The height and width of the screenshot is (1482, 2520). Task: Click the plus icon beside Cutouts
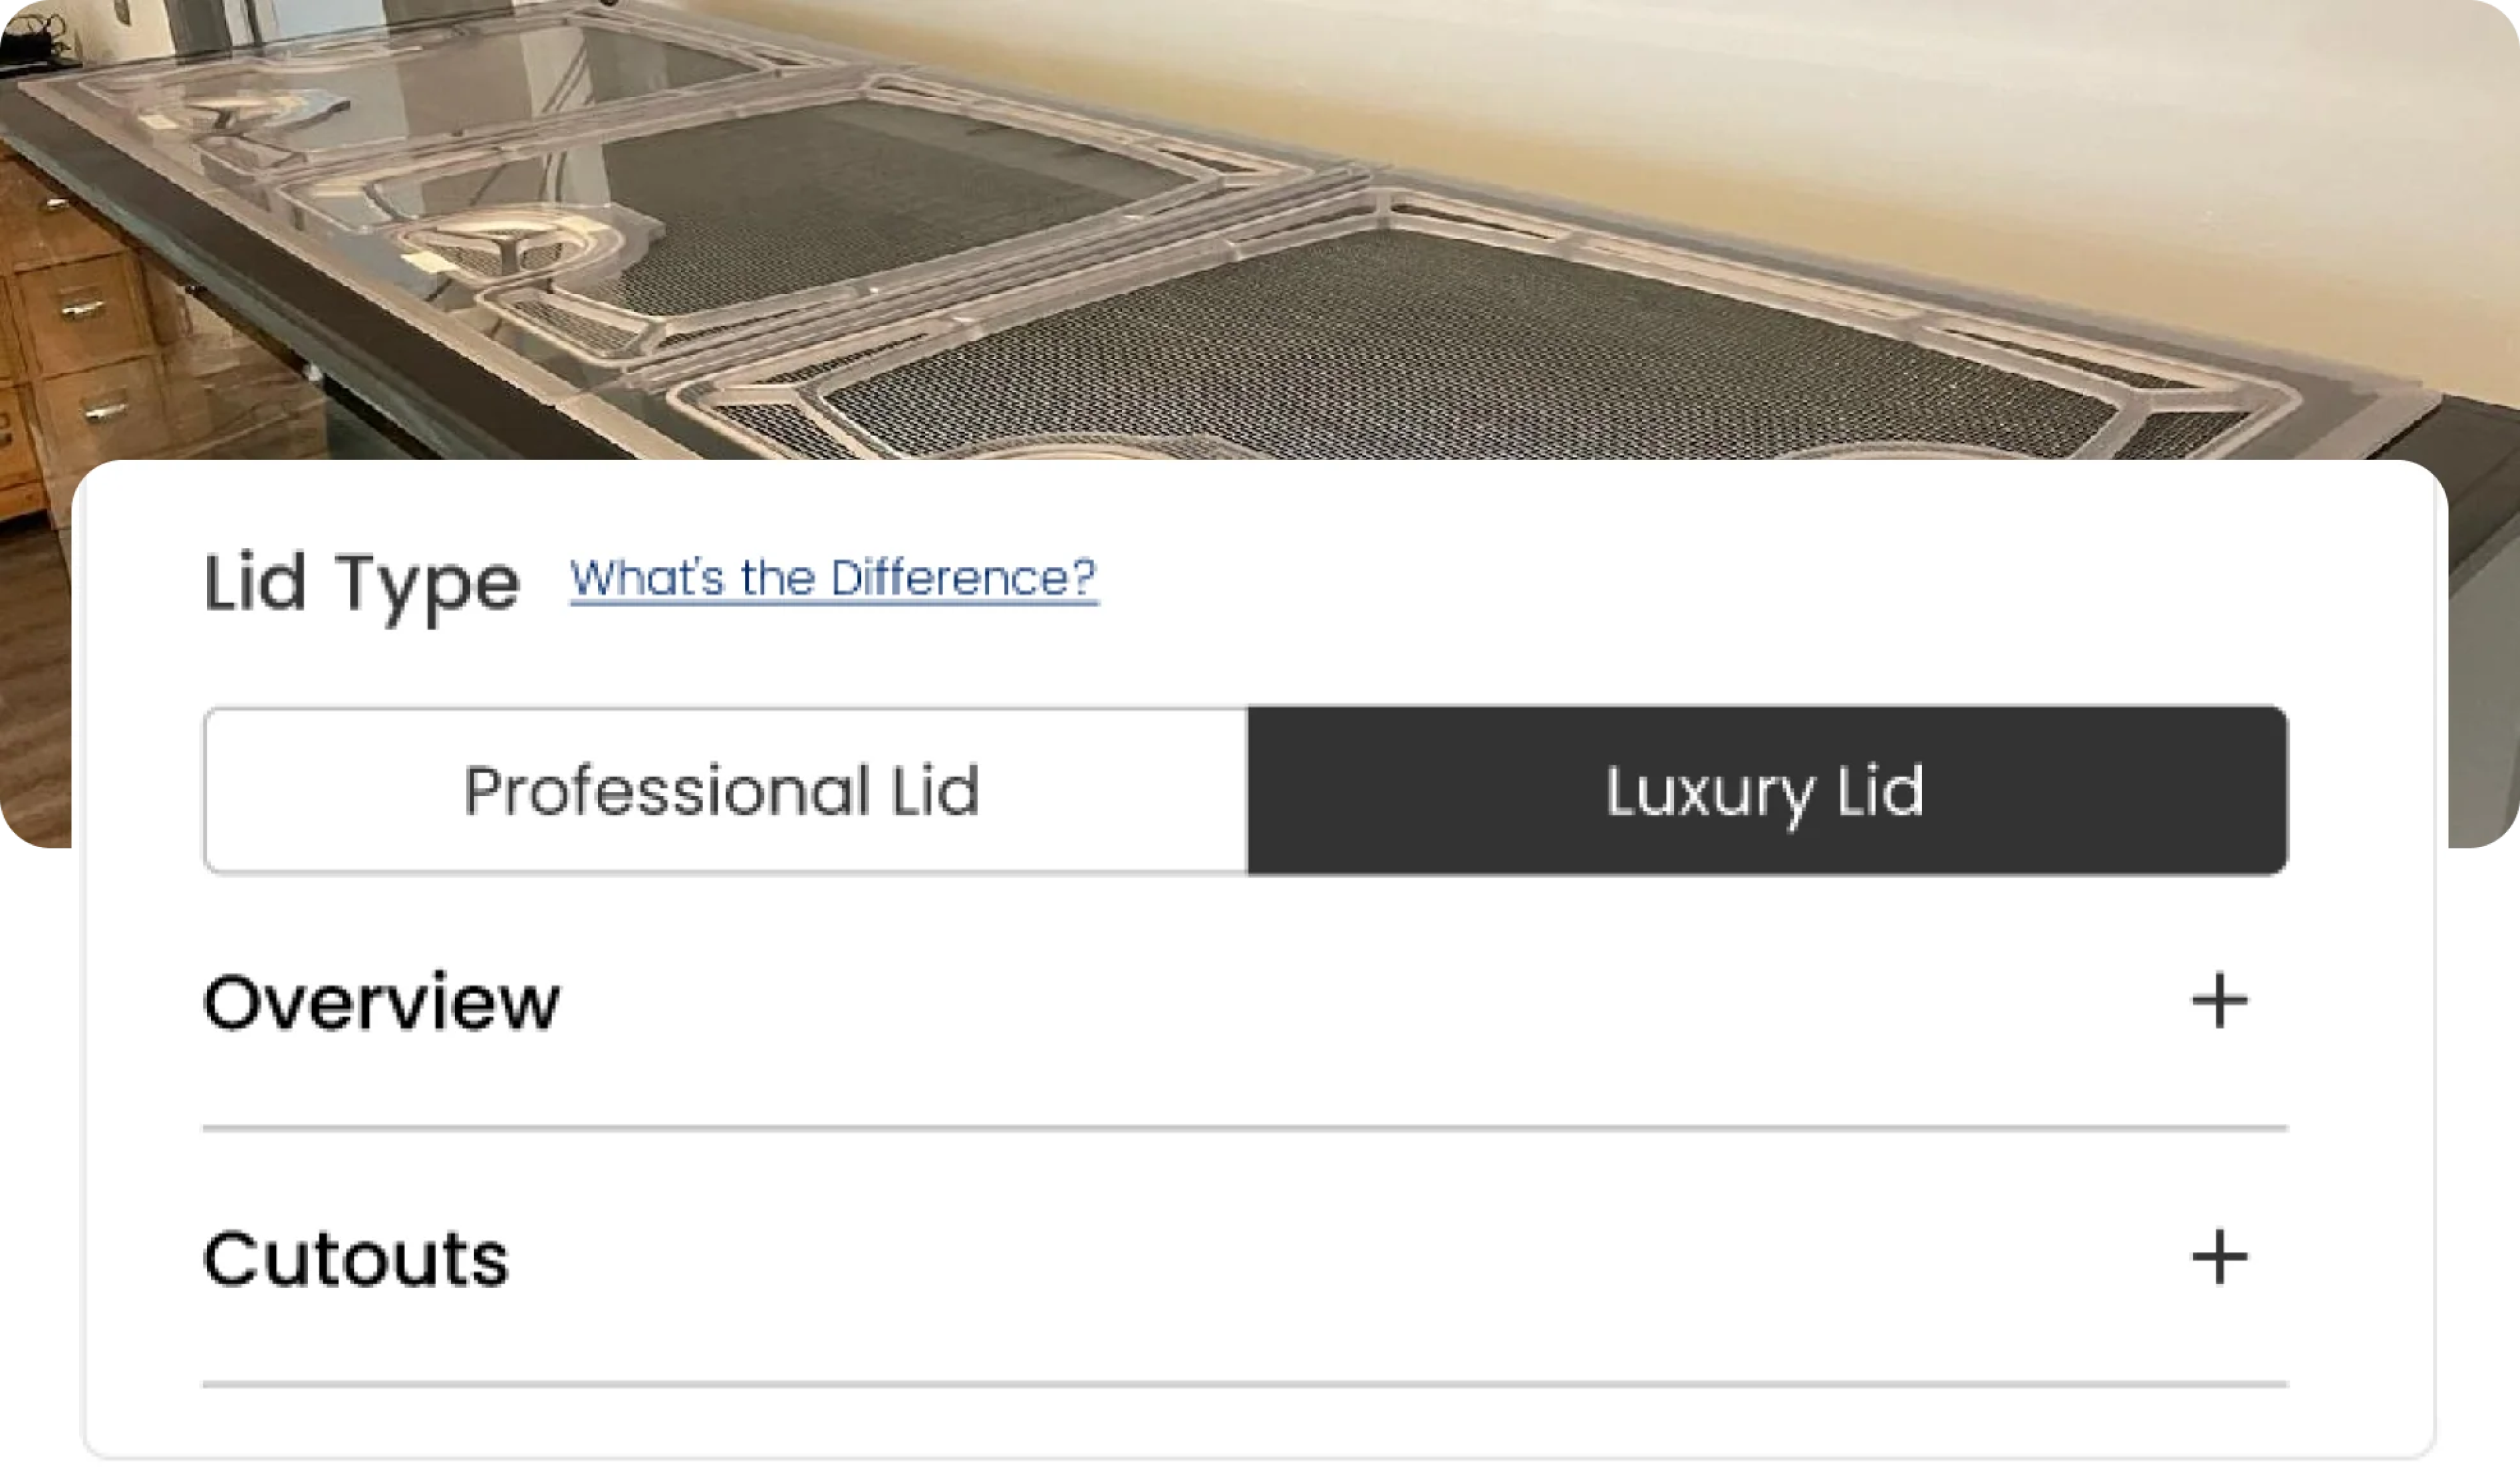click(2219, 1257)
